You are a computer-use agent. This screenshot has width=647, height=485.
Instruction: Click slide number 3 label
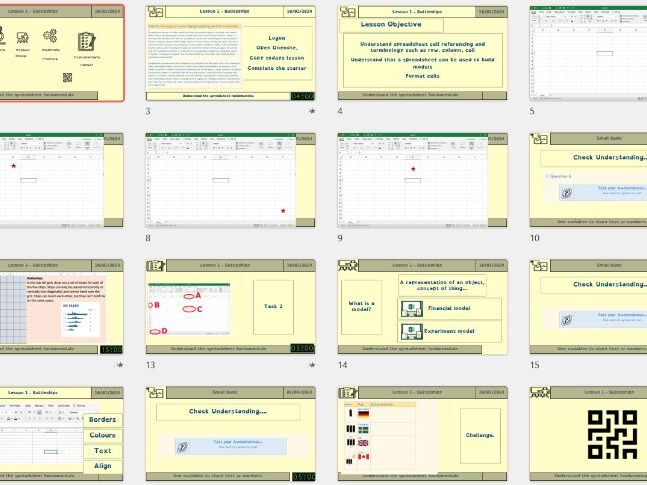click(148, 111)
